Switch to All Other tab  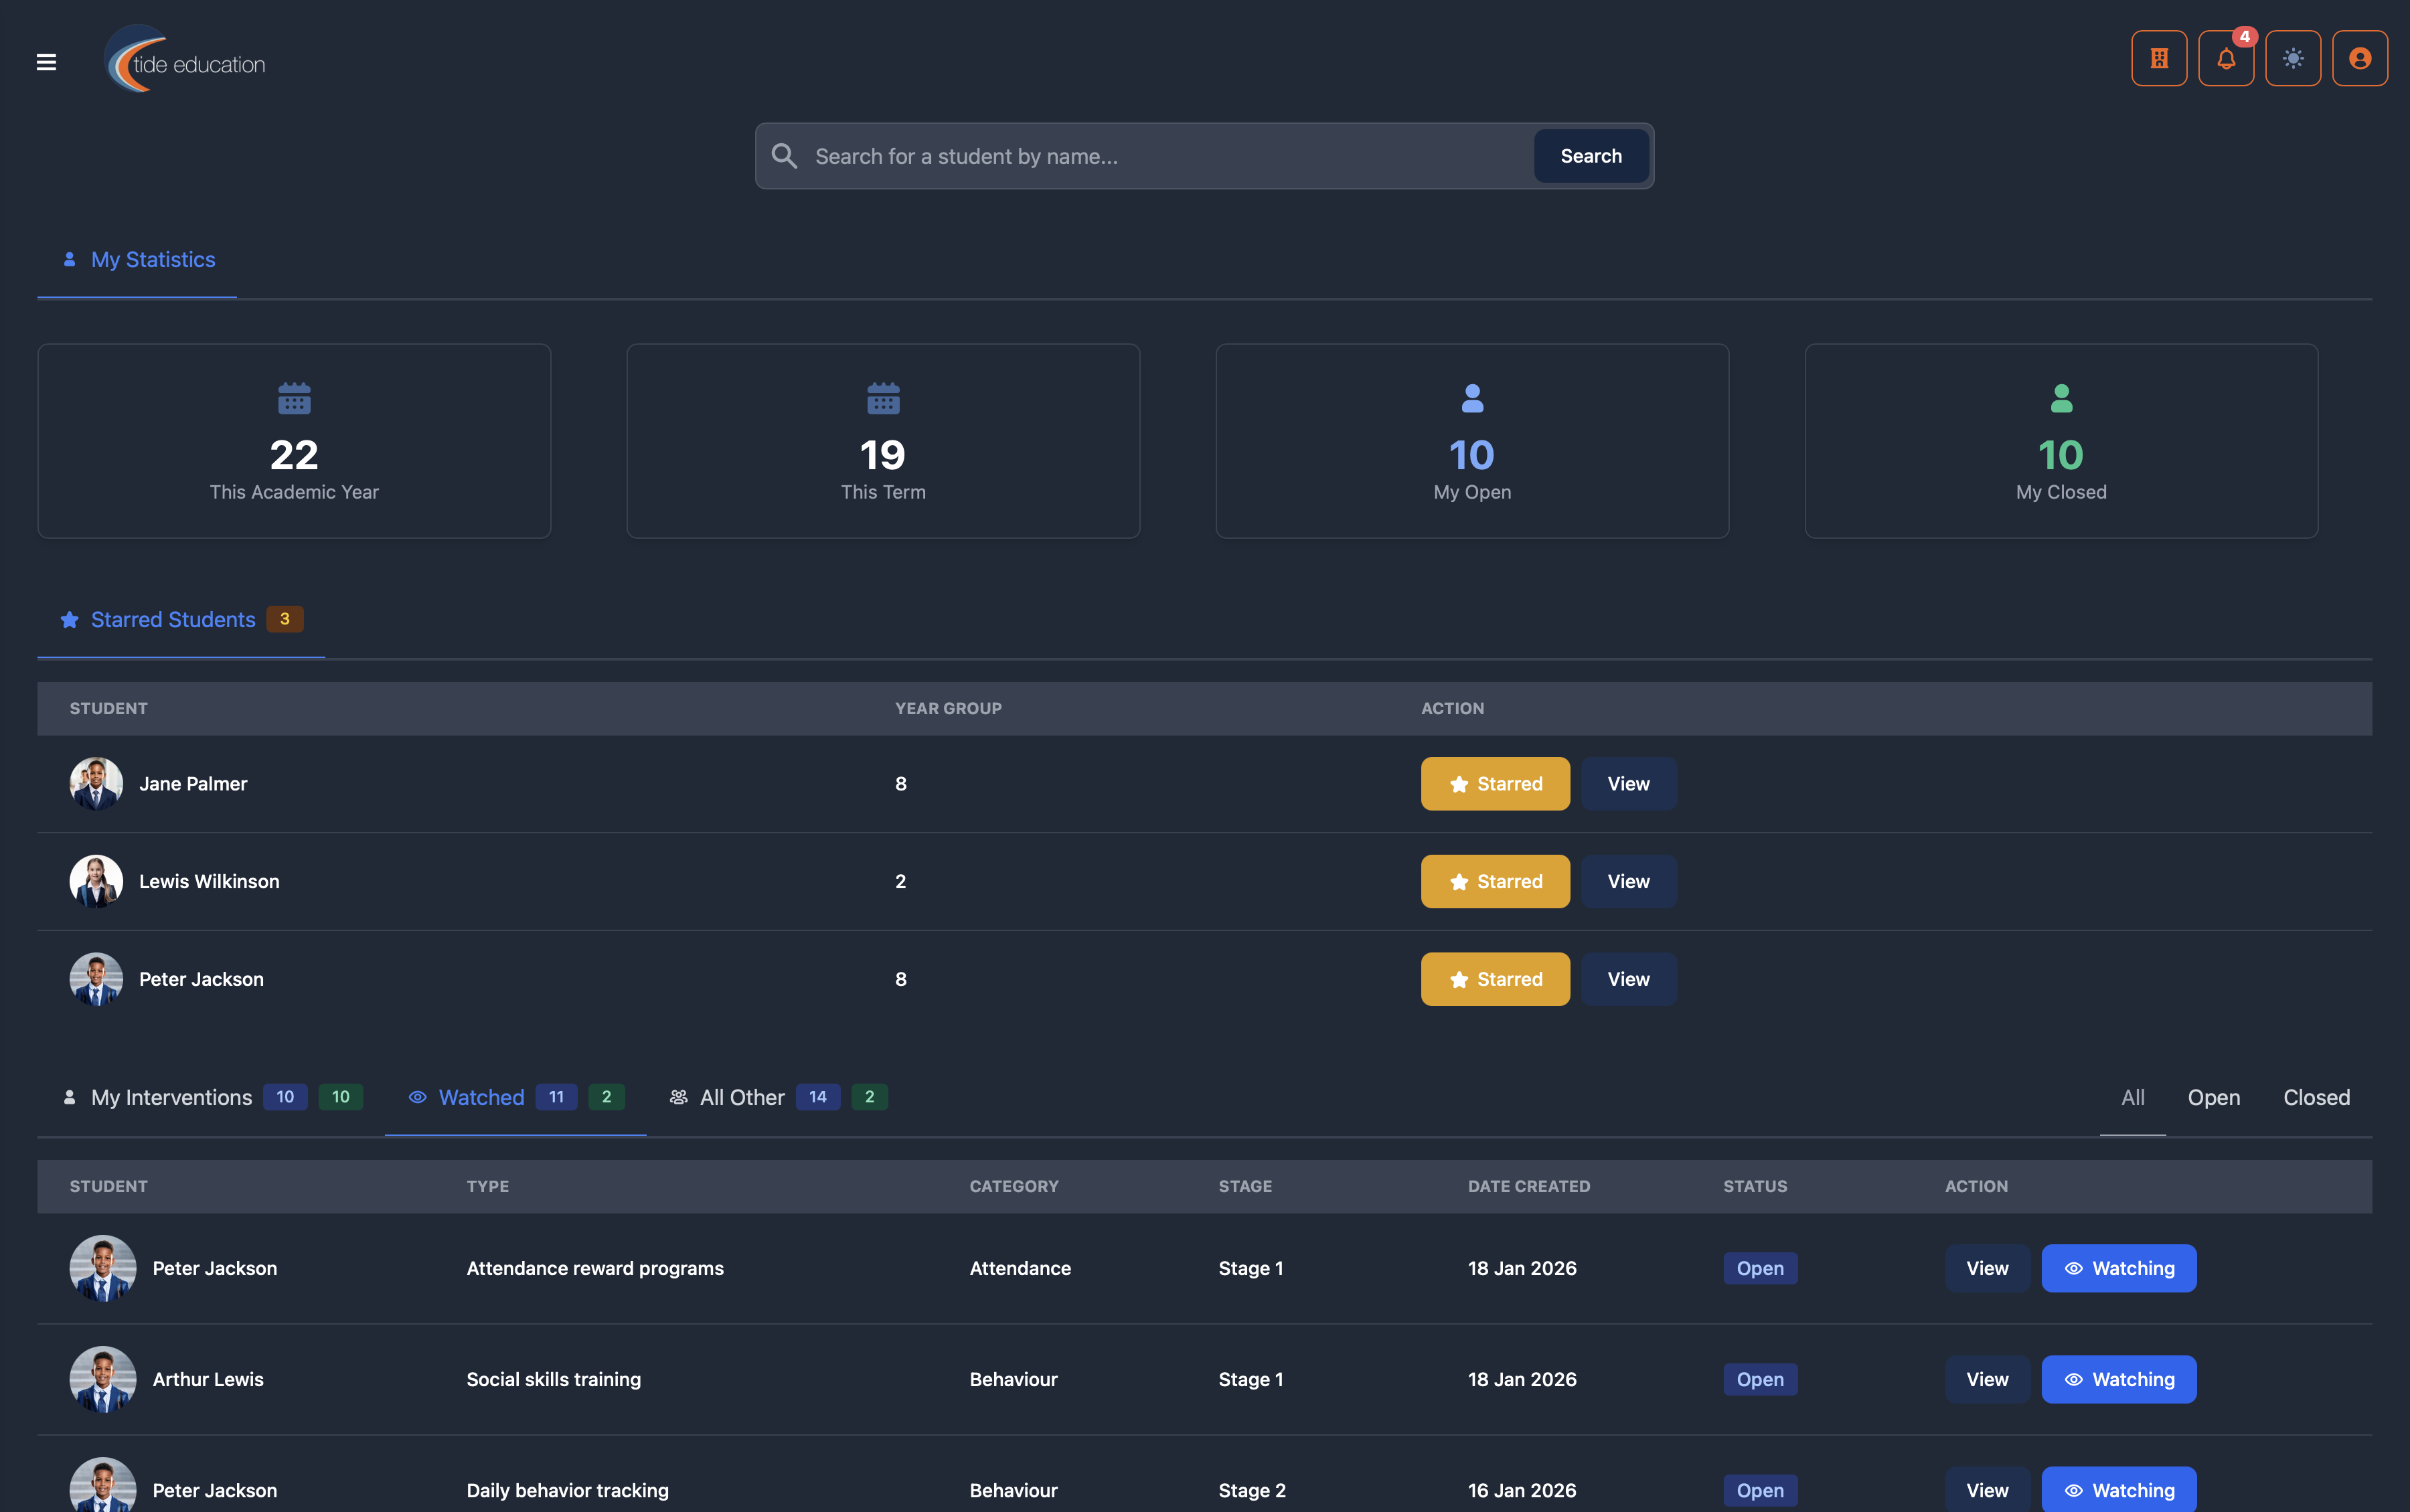coord(742,1097)
